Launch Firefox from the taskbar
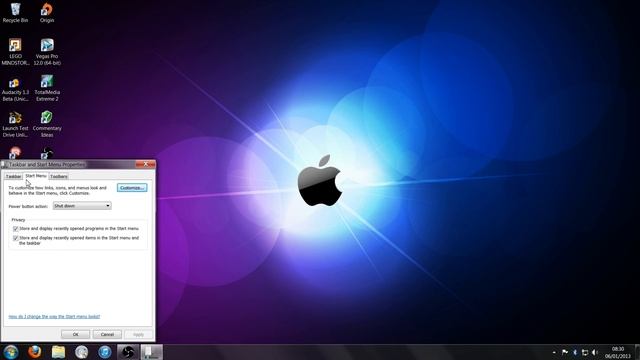The height and width of the screenshot is (360, 640). (35, 352)
